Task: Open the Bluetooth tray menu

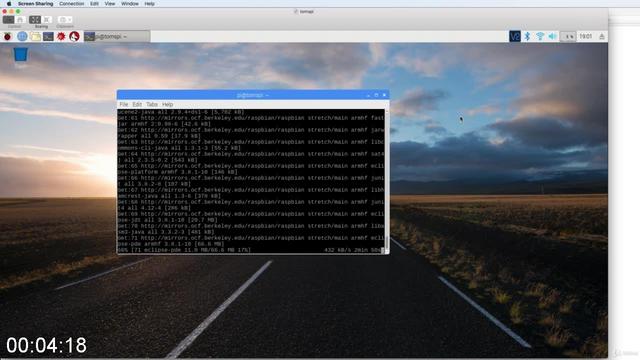Action: pyautogui.click(x=527, y=36)
